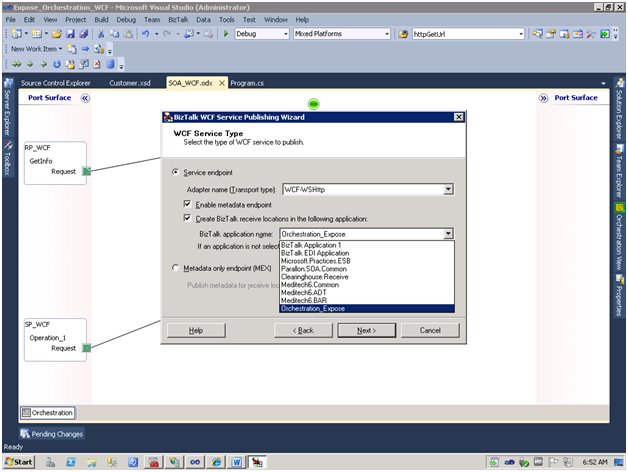Click the Next button in wizard
Viewport: 628px width, 472px height.
[366, 331]
